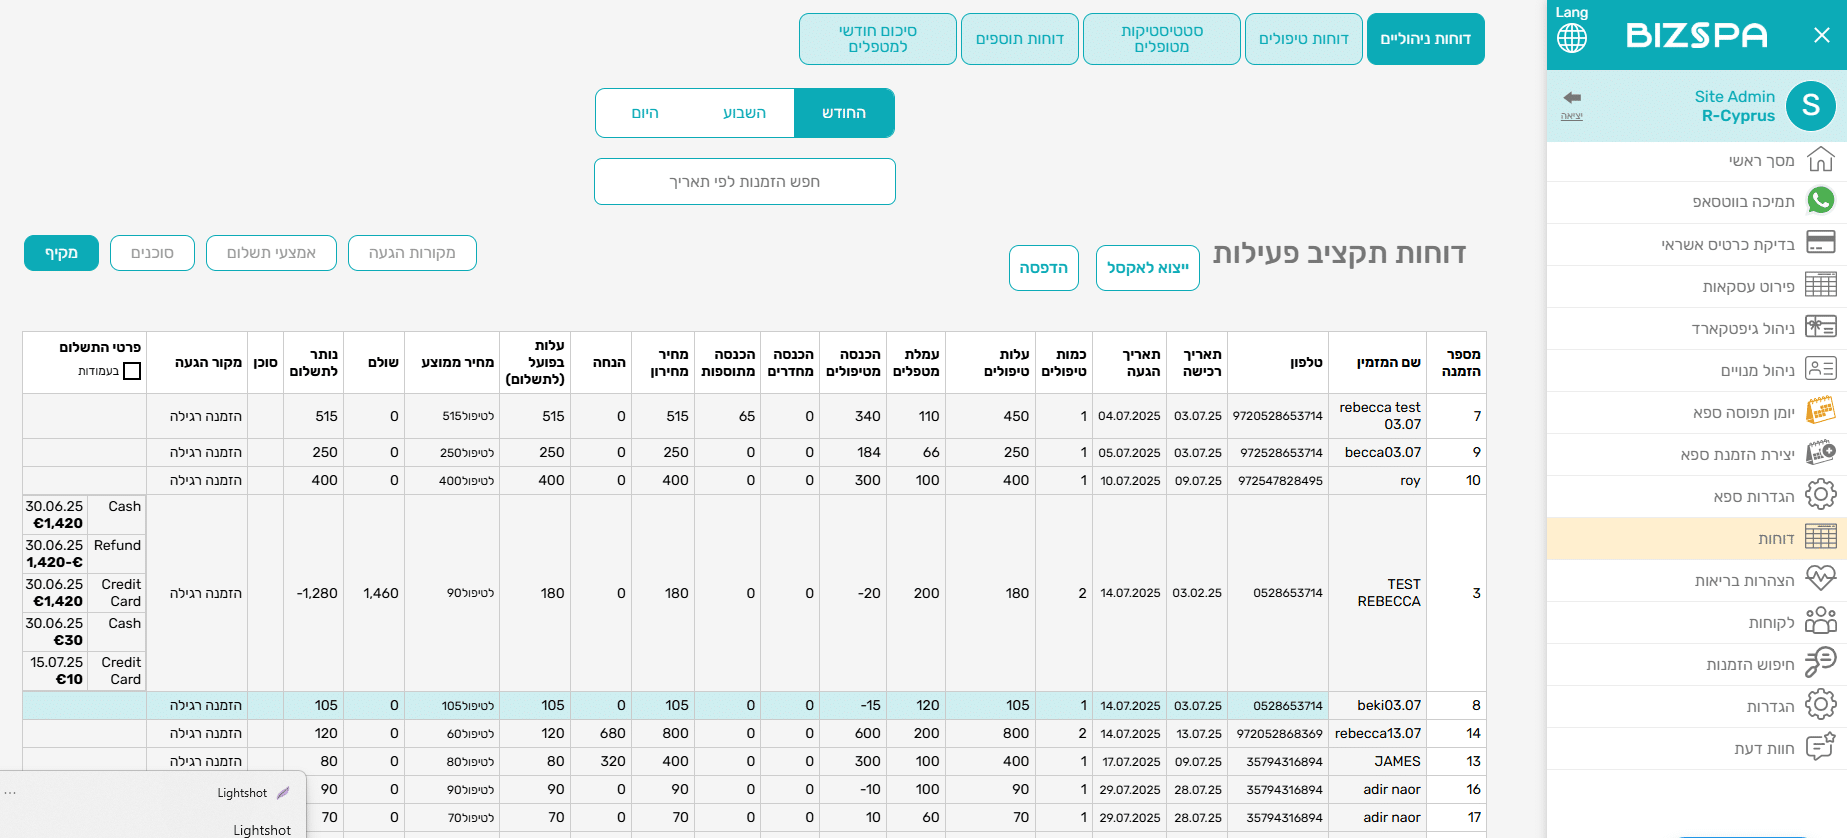Select the monthly period toggle option
1847x838 pixels.
[843, 113]
